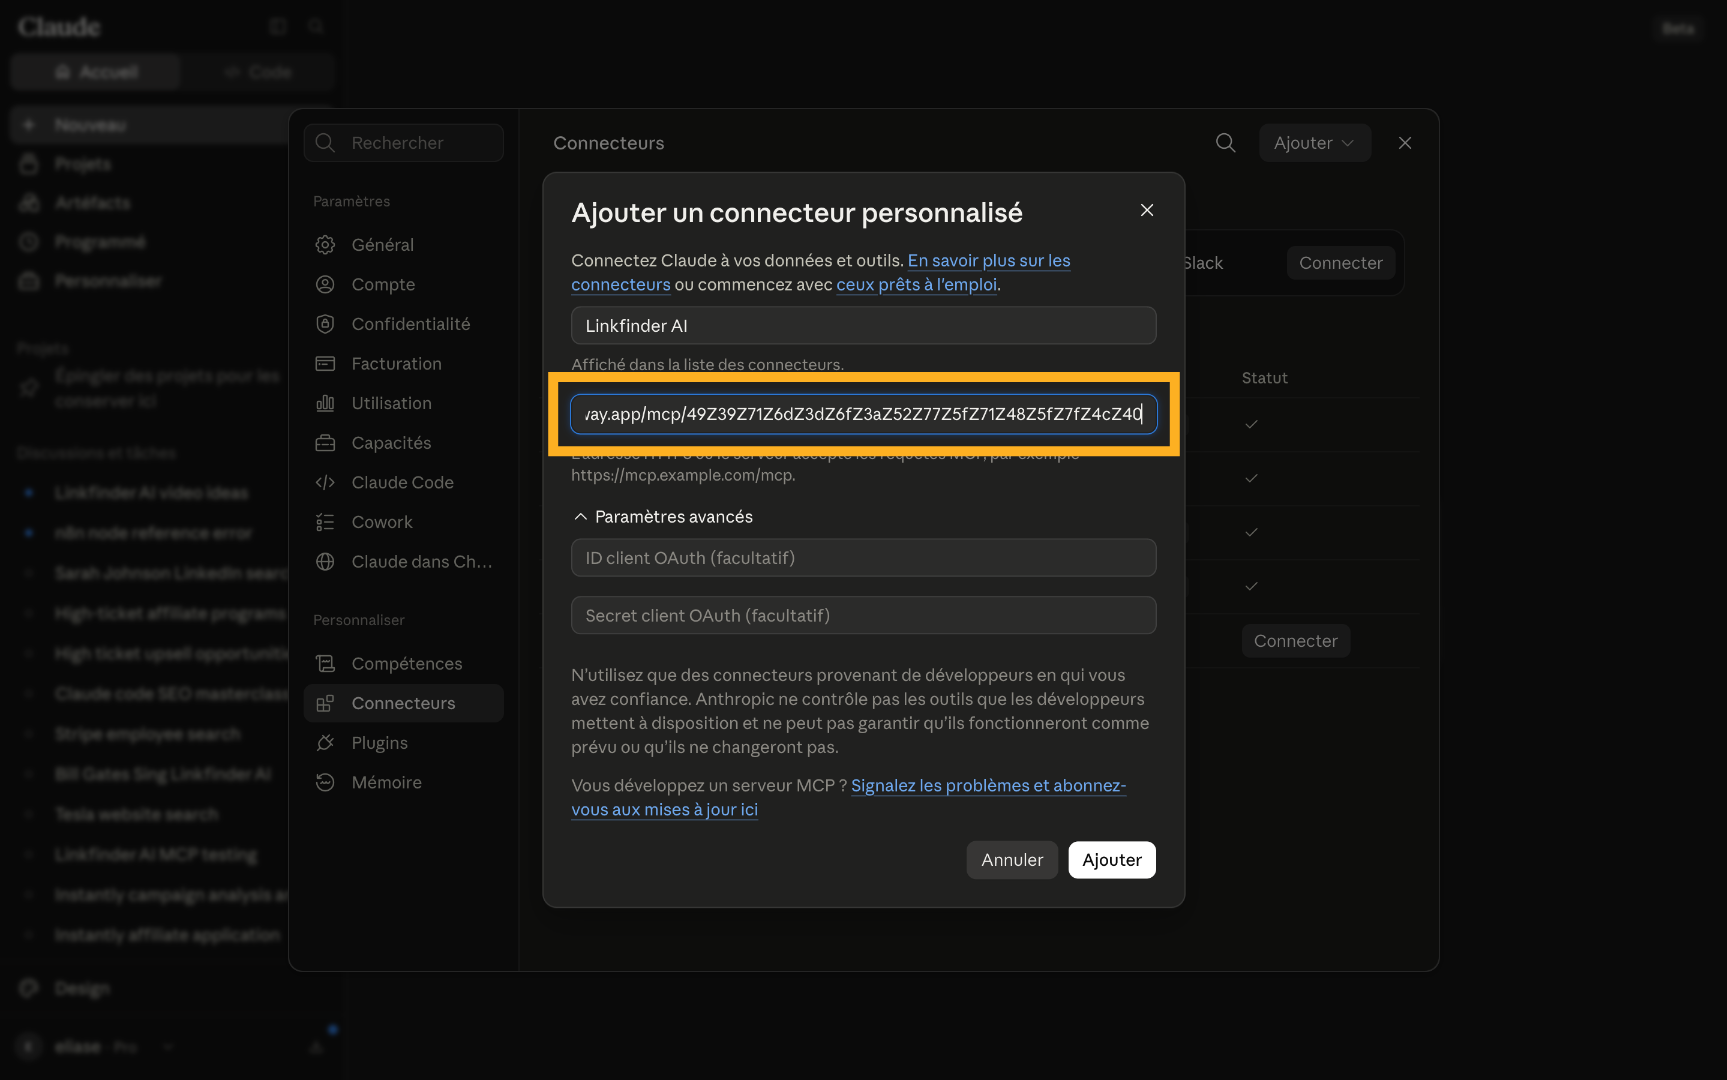Open Compte settings
This screenshot has width=1727, height=1080.
tap(404, 285)
